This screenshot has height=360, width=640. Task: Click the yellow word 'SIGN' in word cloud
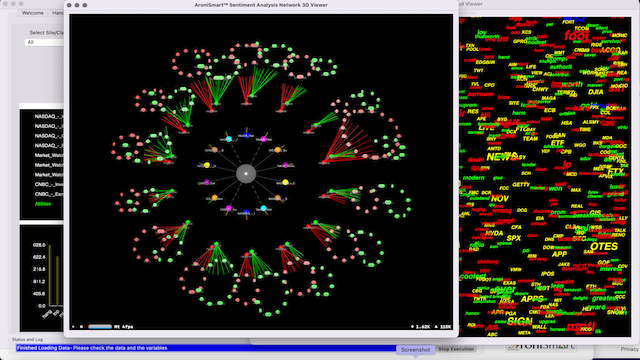(x=520, y=322)
